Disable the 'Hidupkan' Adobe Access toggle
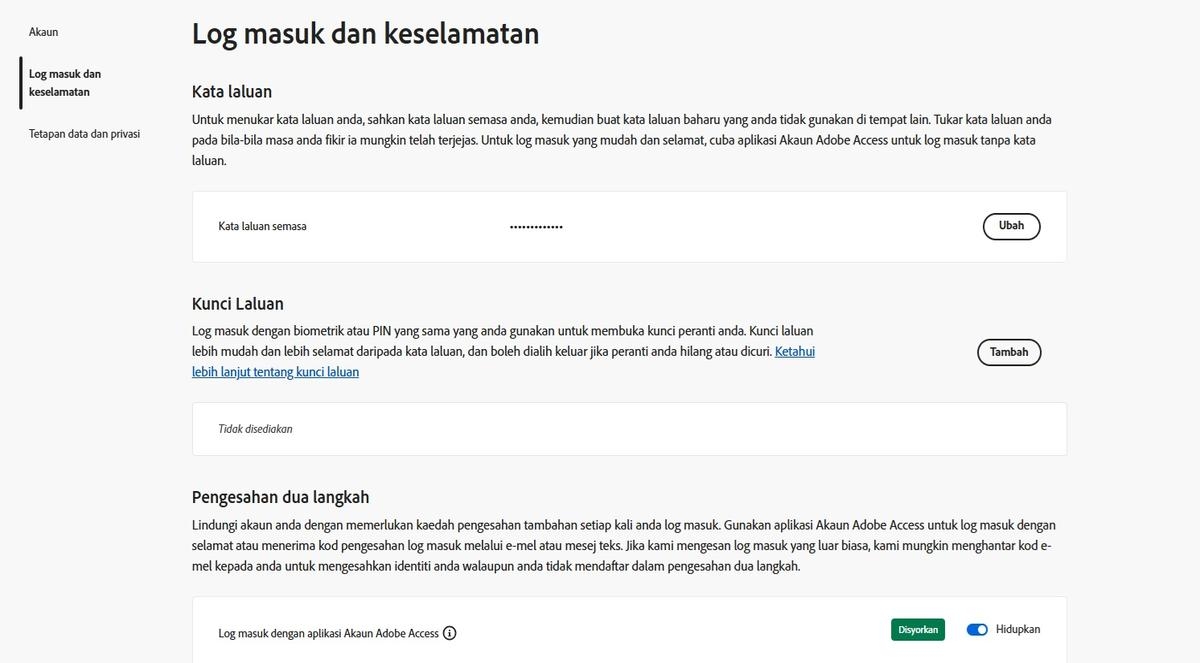The width and height of the screenshot is (1200, 663). tap(977, 629)
